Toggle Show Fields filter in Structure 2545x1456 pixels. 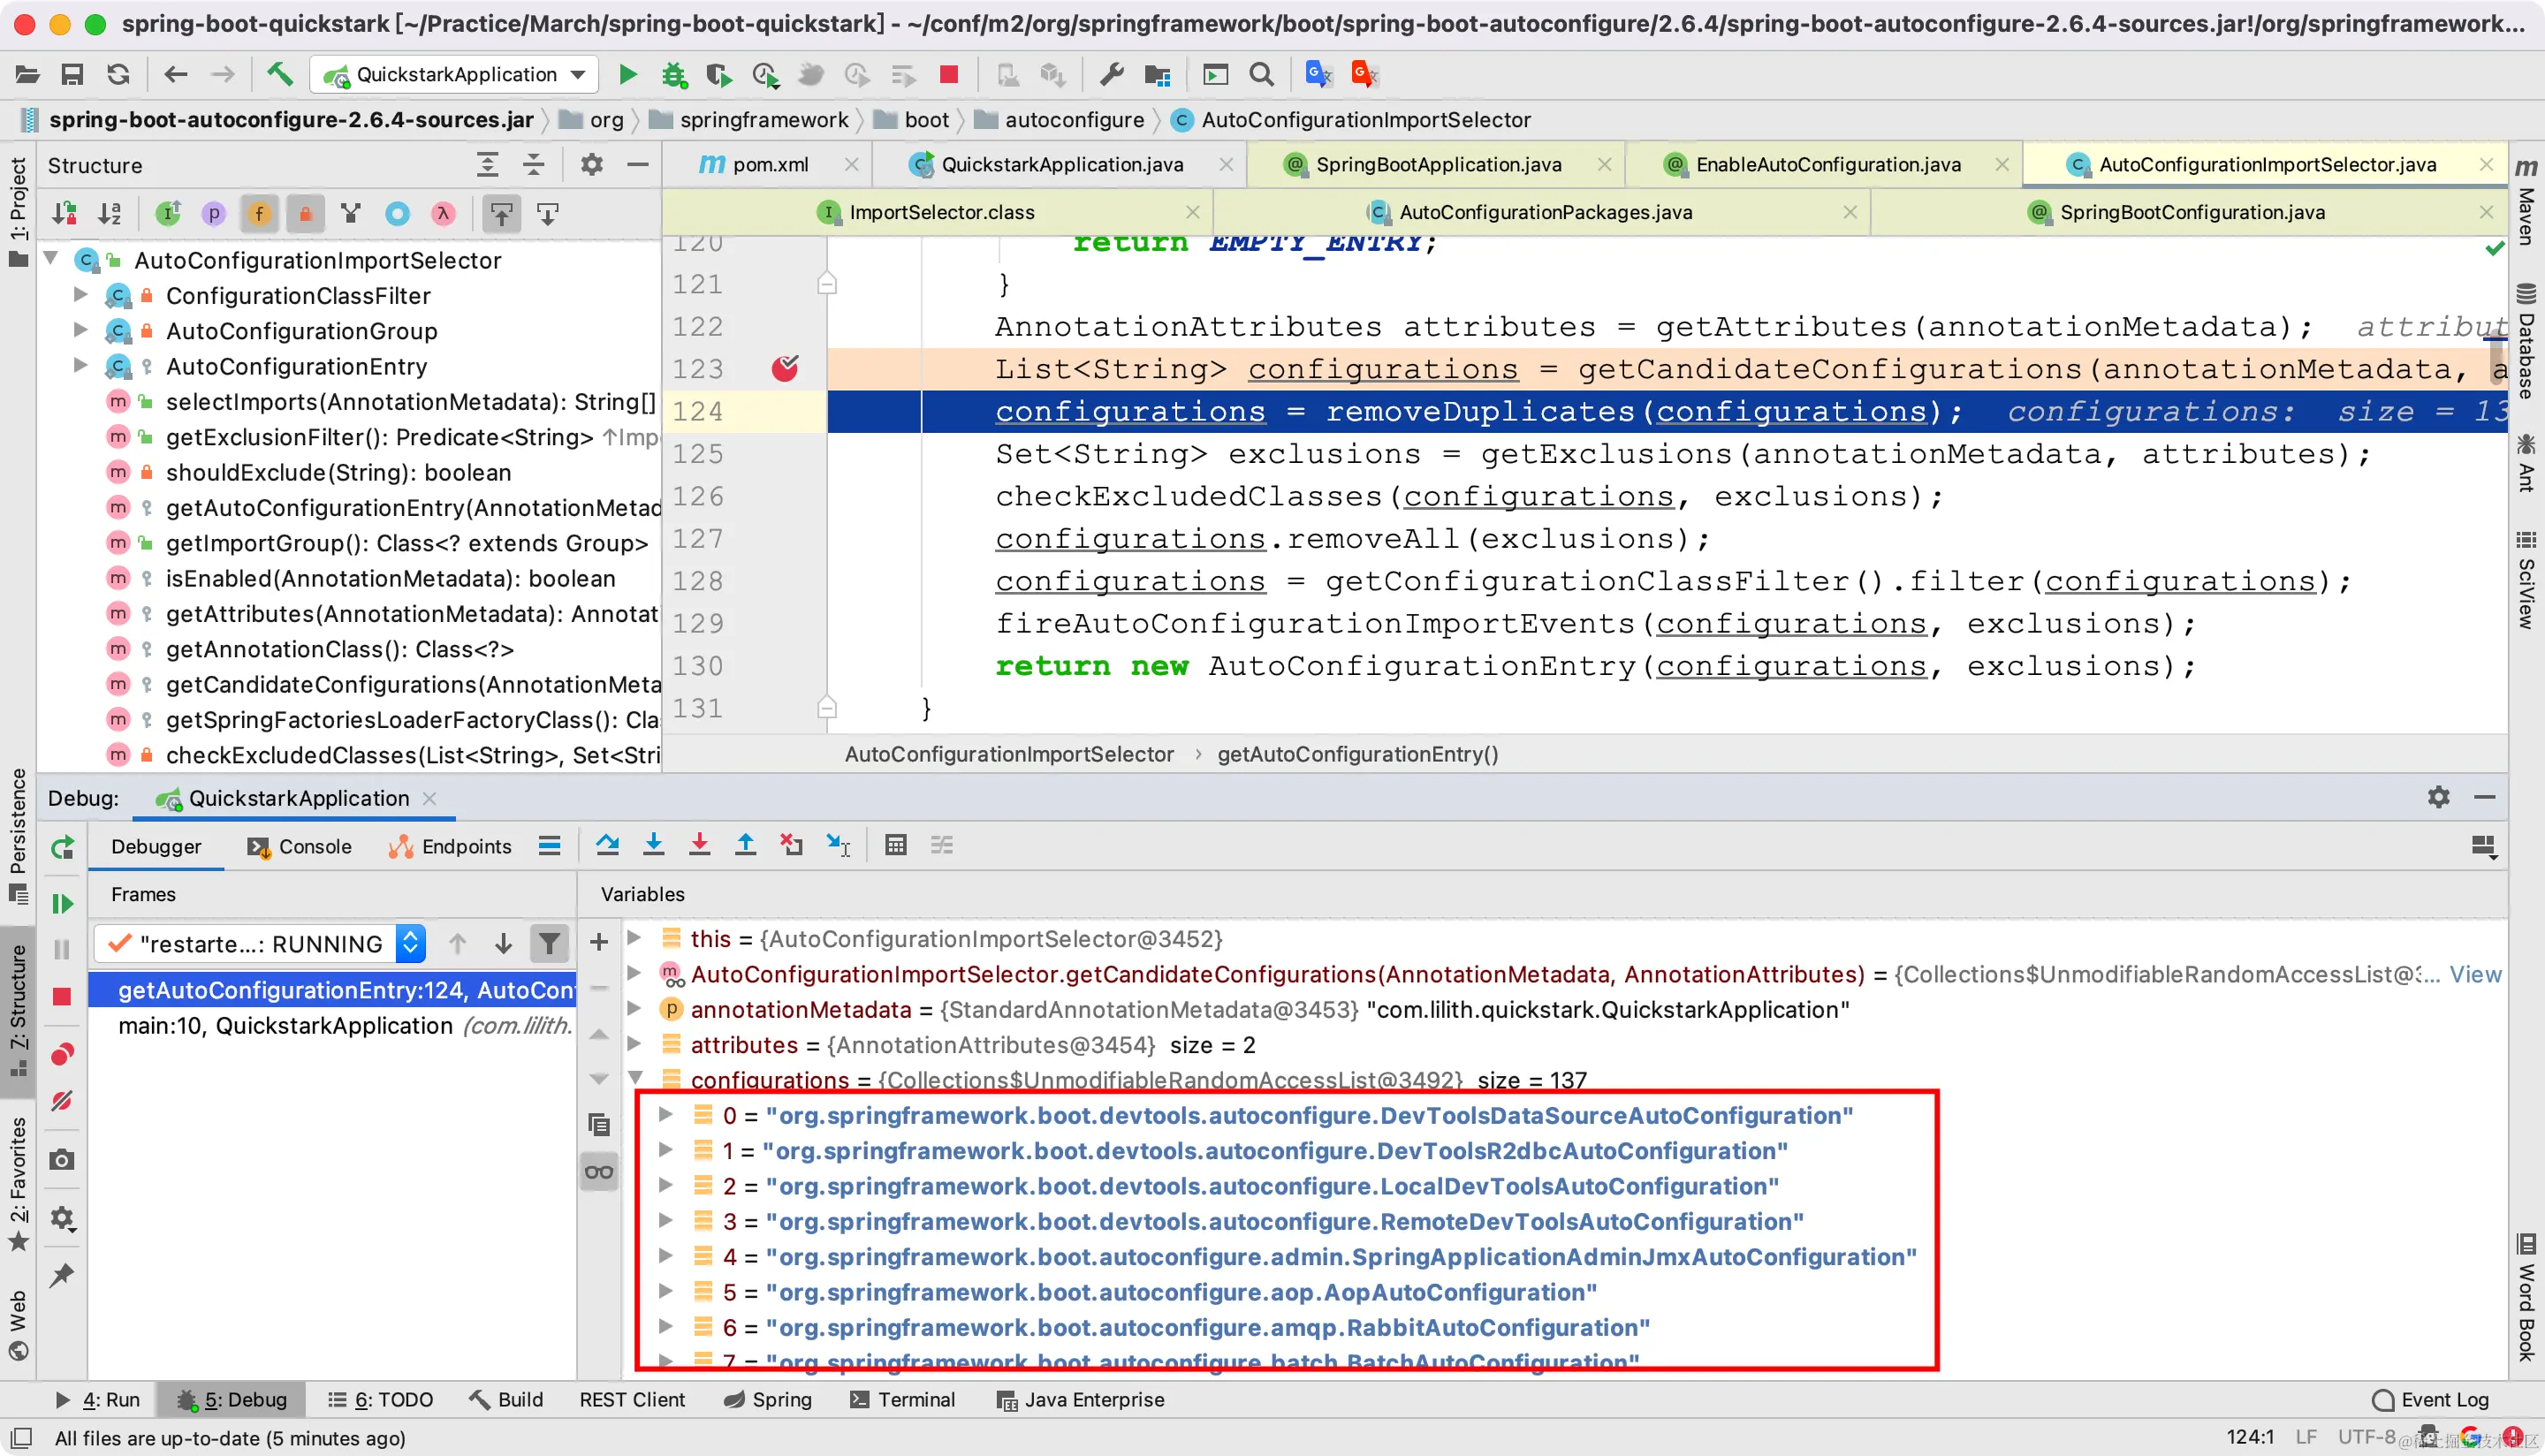click(259, 213)
